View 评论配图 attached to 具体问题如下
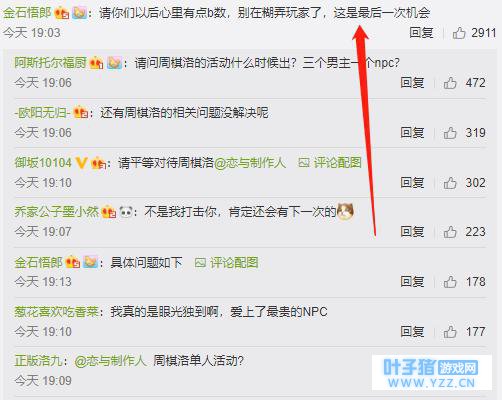Viewport: 502px width, 400px height. coord(226,263)
